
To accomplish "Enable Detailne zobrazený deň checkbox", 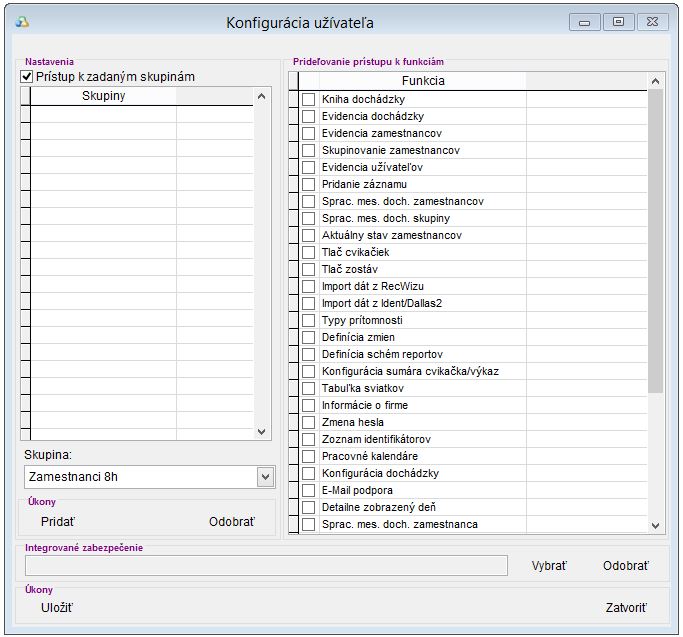I will point(308,507).
